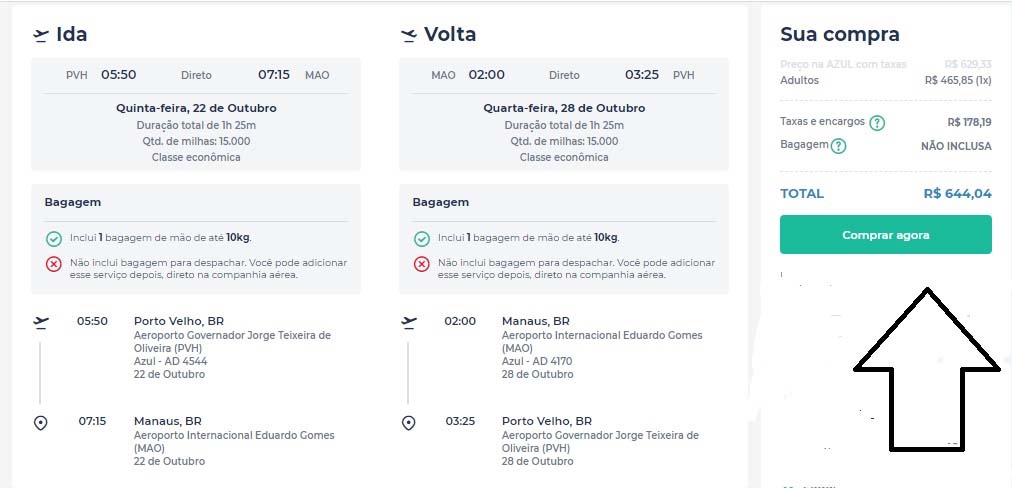Click the Quarta-feira, 28 de Outubro date

click(564, 108)
